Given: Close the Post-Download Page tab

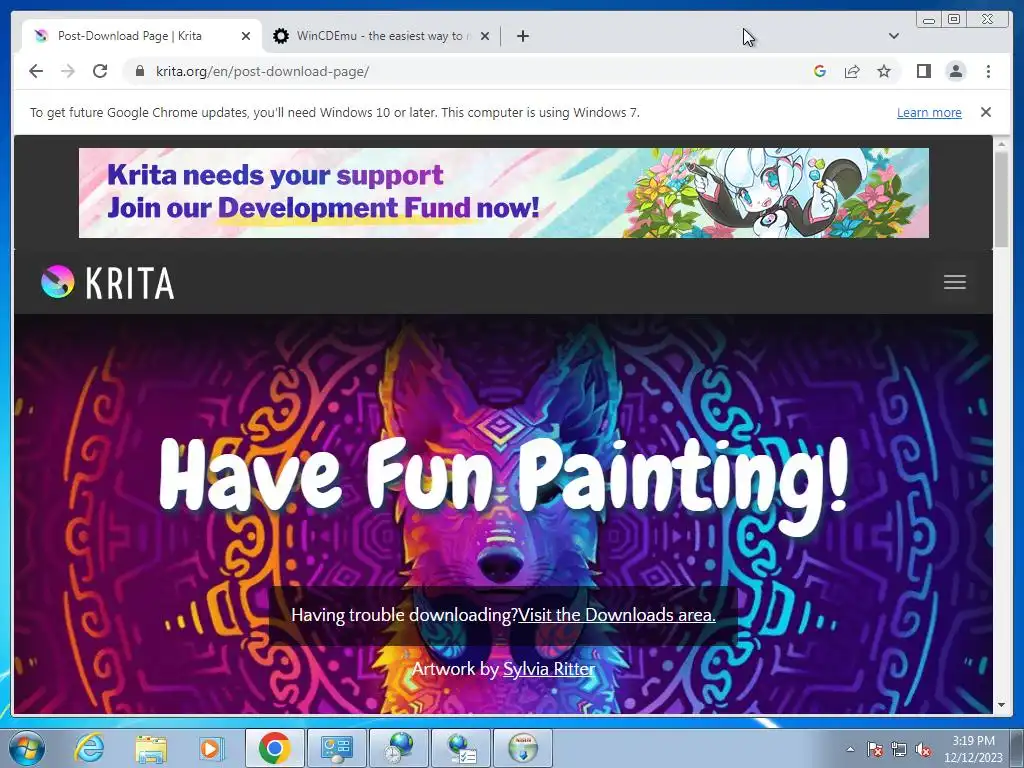Looking at the screenshot, I should click(x=246, y=36).
